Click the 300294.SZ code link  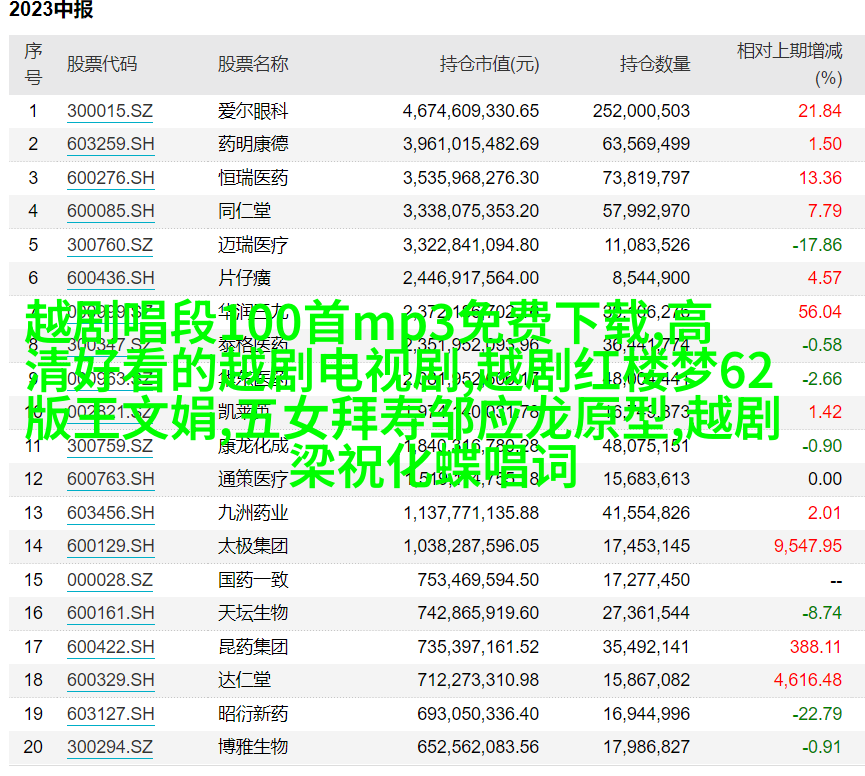[110, 747]
